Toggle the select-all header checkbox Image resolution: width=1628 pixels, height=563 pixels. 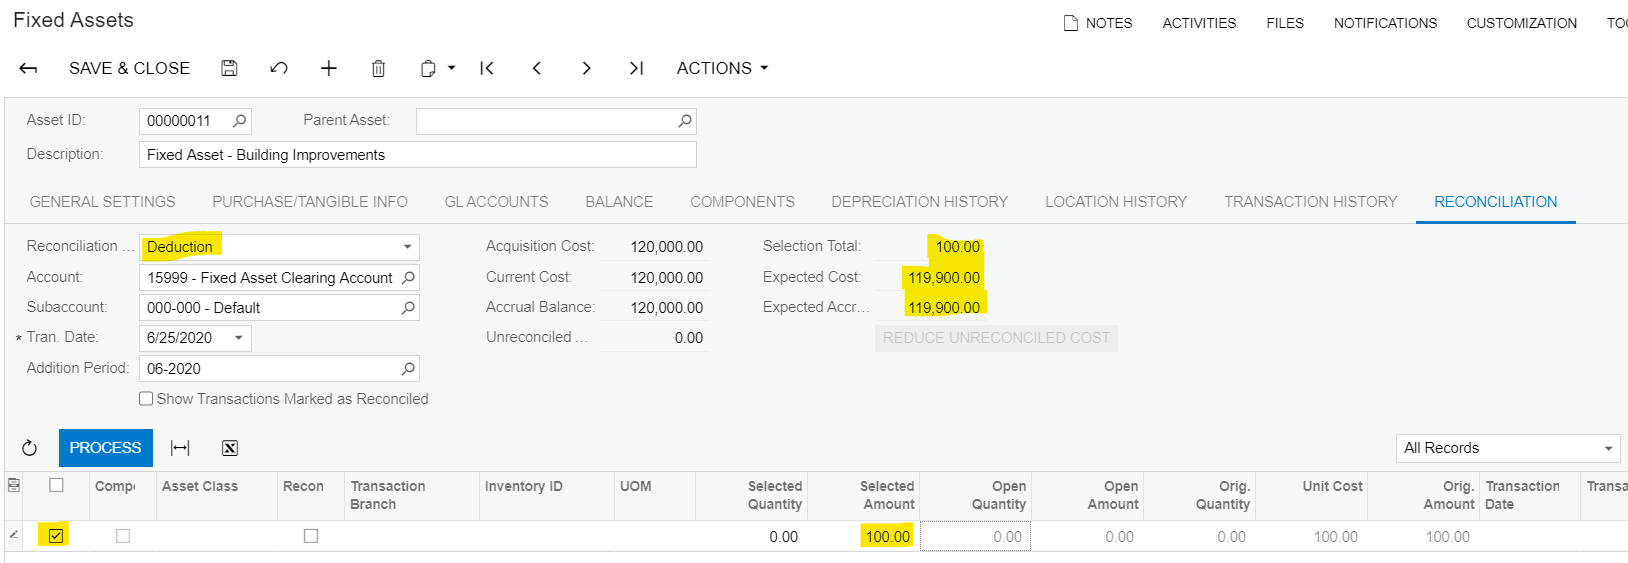pyautogui.click(x=56, y=485)
